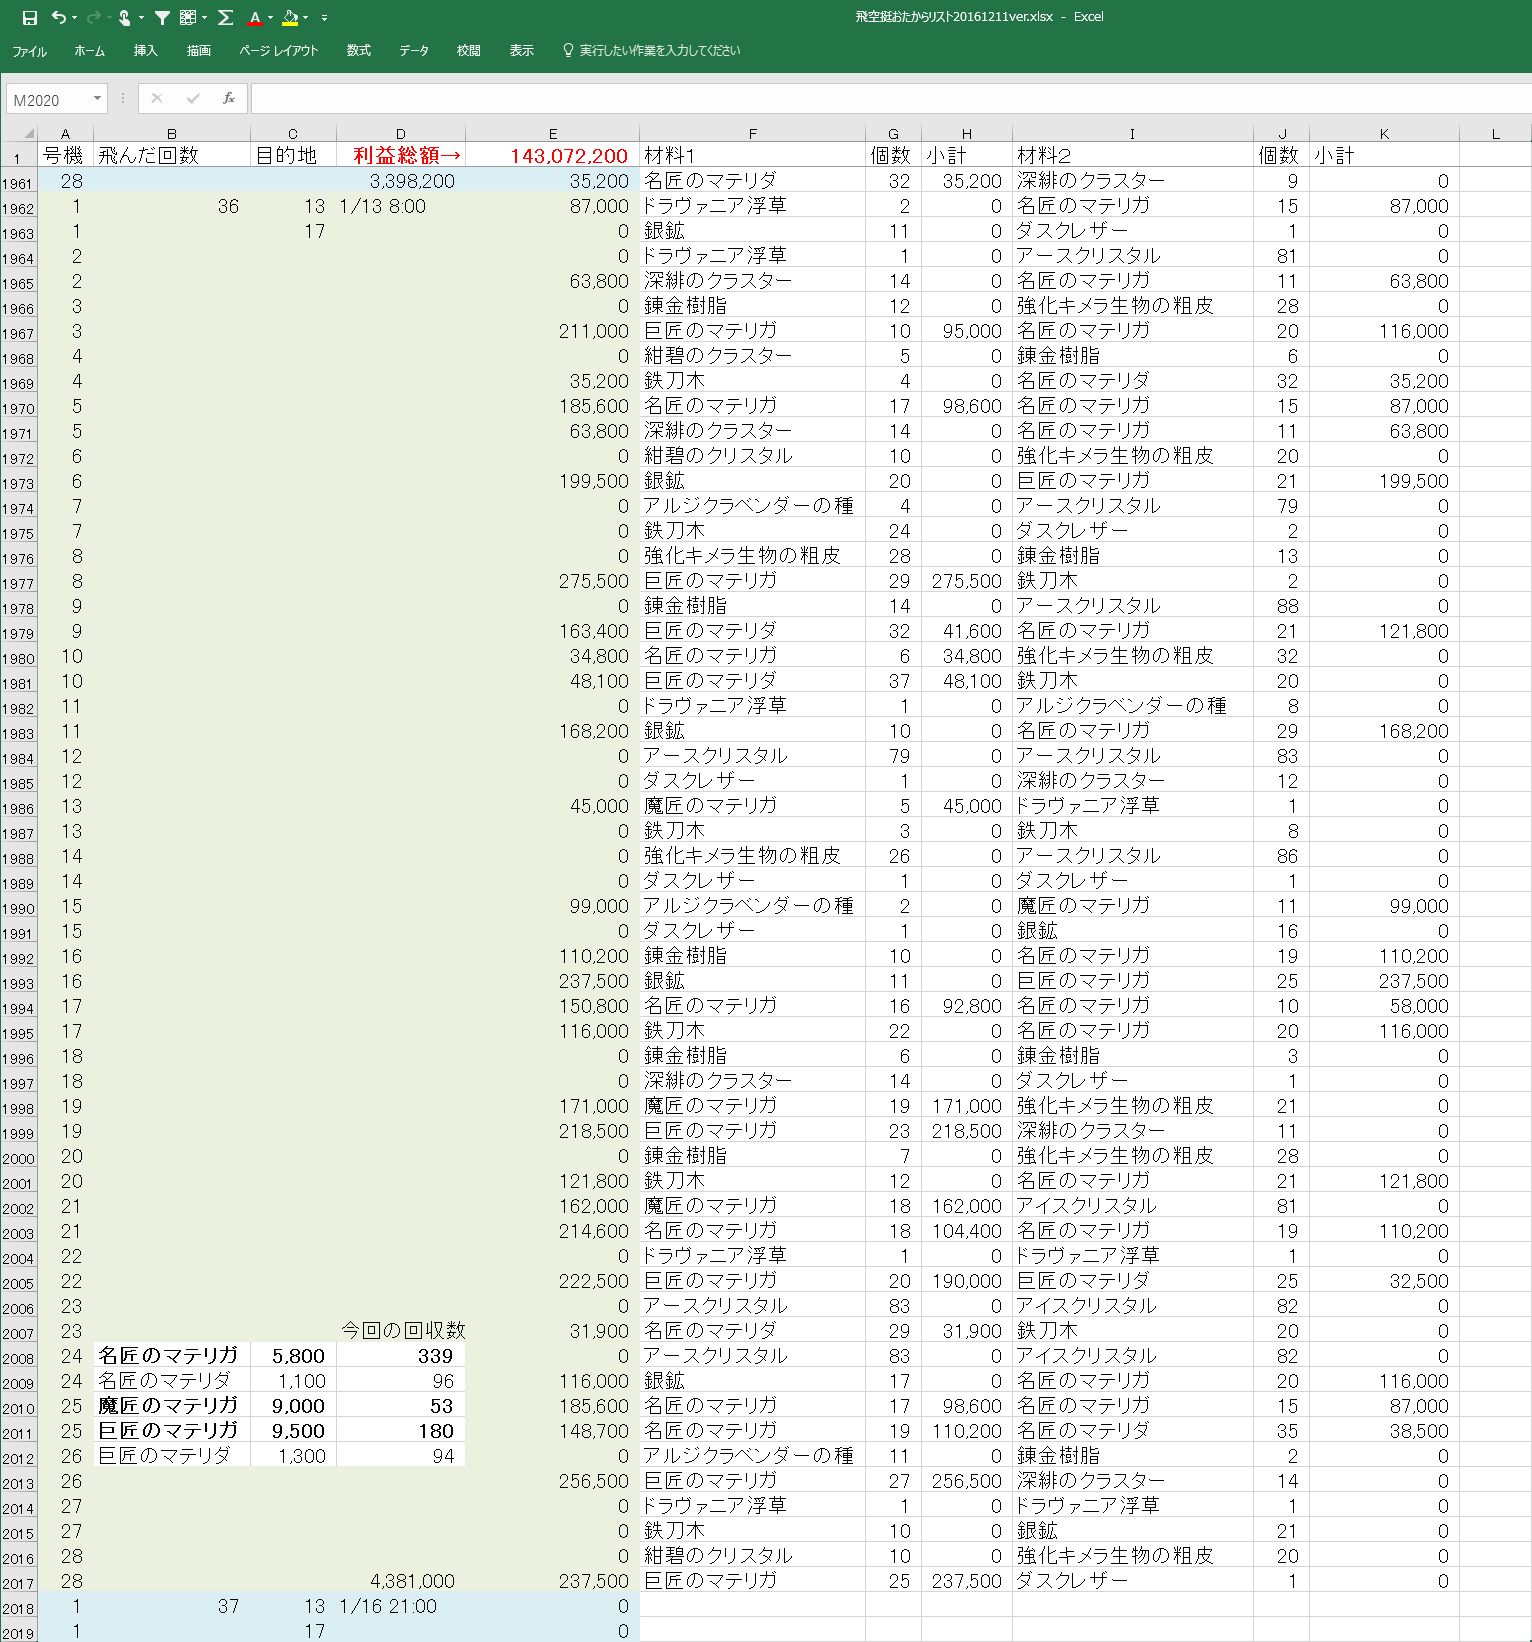The image size is (1532, 1642).
Task: Click the Undo arrow icon
Action: [x=59, y=17]
